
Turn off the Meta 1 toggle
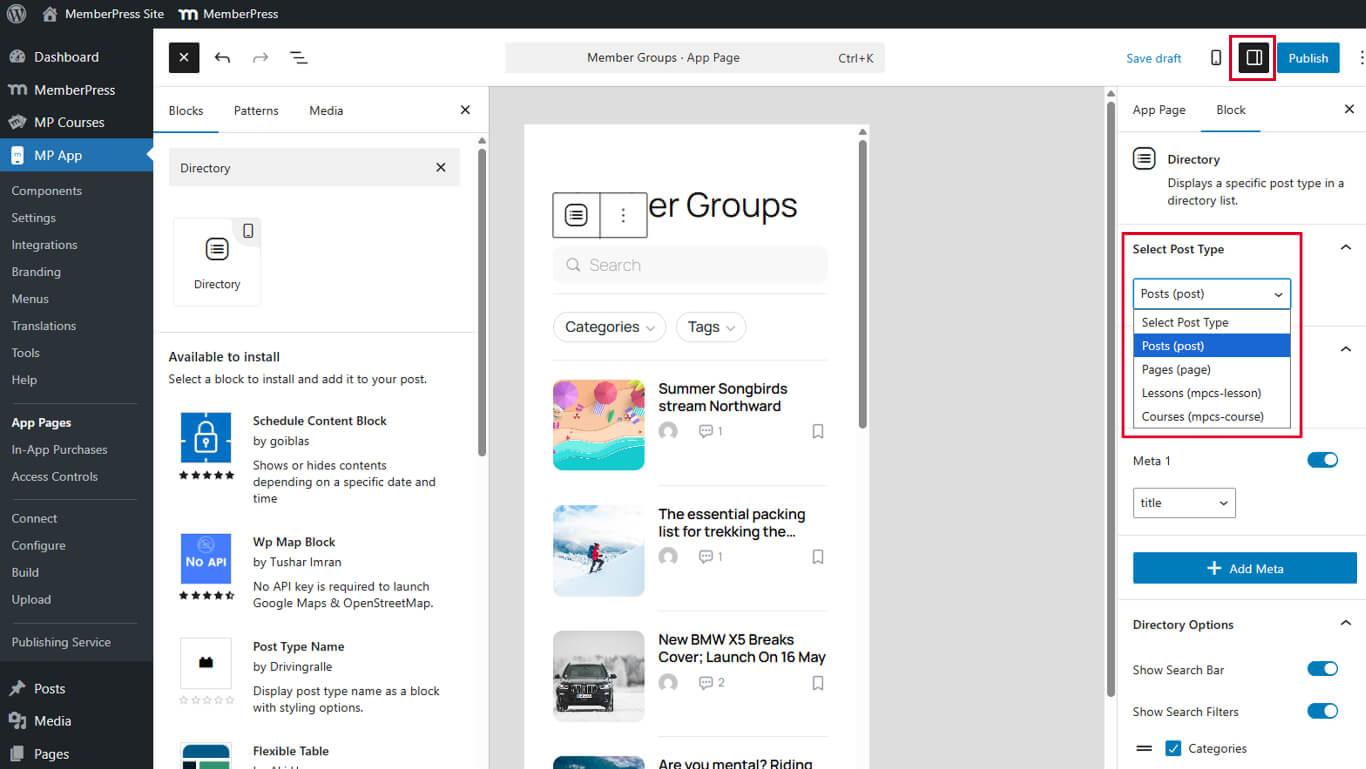[1322, 460]
